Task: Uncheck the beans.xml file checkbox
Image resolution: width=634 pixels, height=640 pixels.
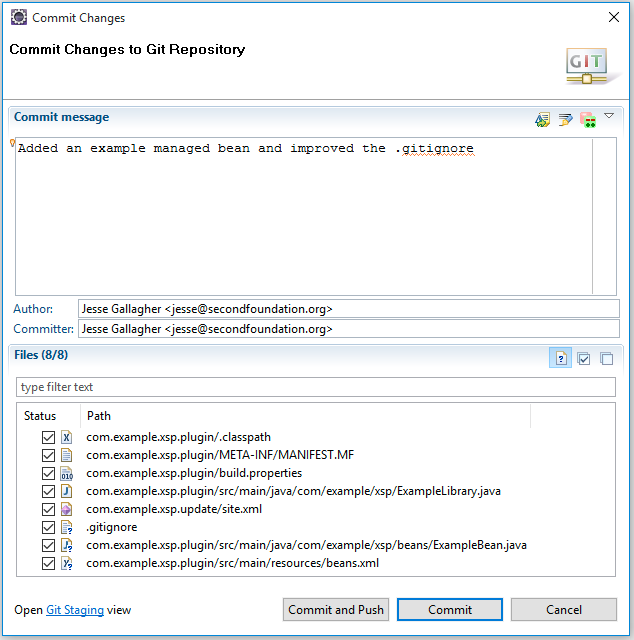Action: (48, 563)
